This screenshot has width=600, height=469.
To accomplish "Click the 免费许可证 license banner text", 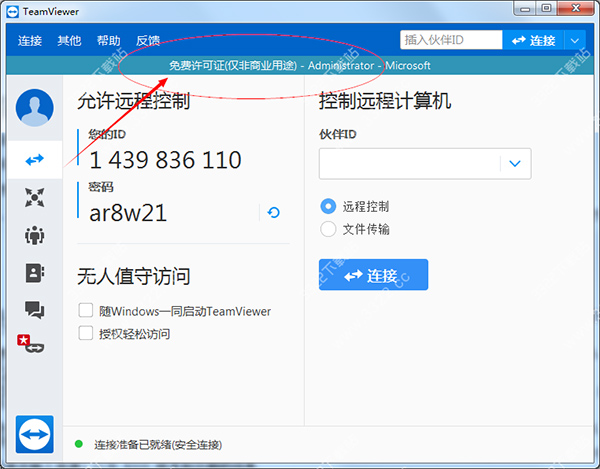I will tap(233, 66).
